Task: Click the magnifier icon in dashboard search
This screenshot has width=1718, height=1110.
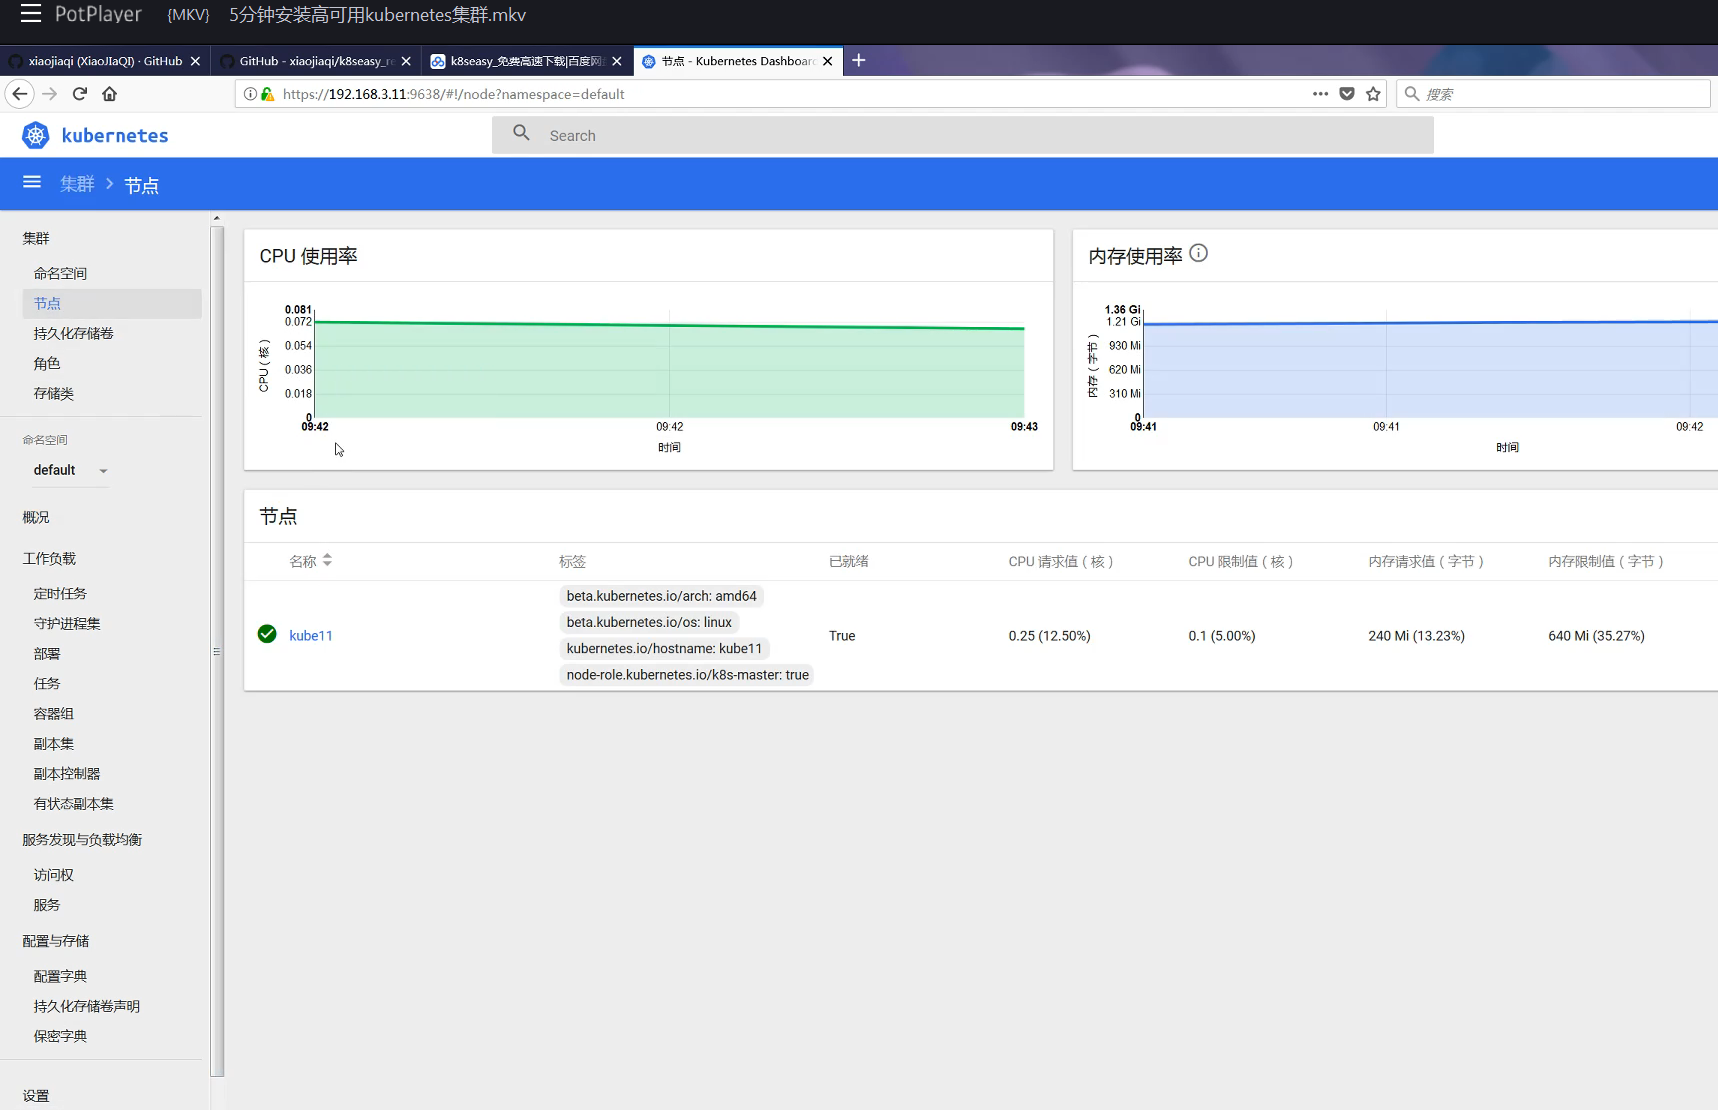Action: [x=521, y=133]
